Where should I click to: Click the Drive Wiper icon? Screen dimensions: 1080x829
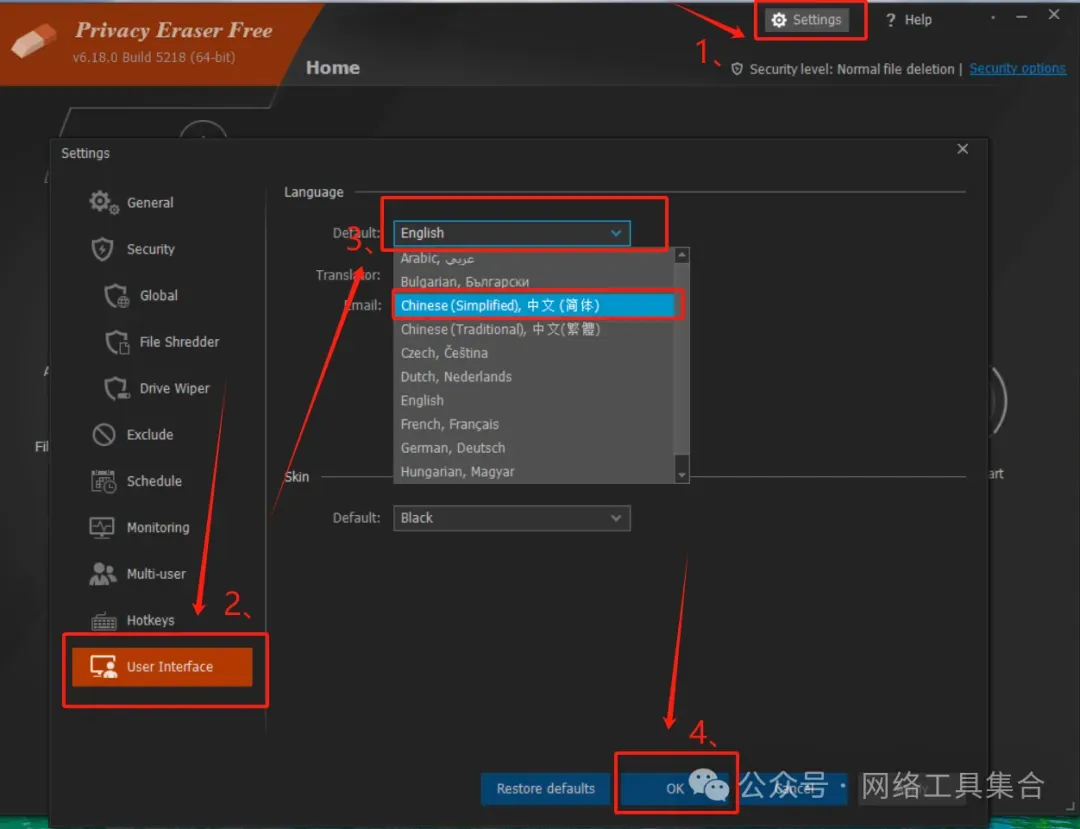point(117,388)
